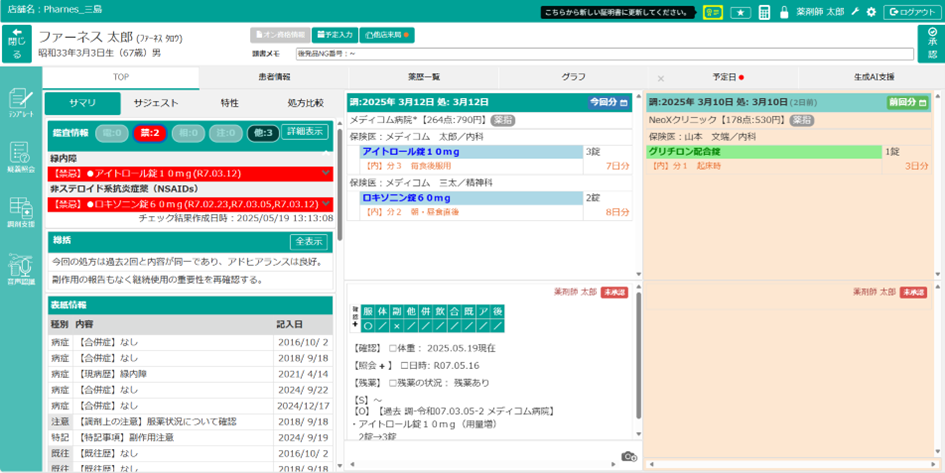Expand the ロキソニン錠60mg contraindication row

coord(325,204)
